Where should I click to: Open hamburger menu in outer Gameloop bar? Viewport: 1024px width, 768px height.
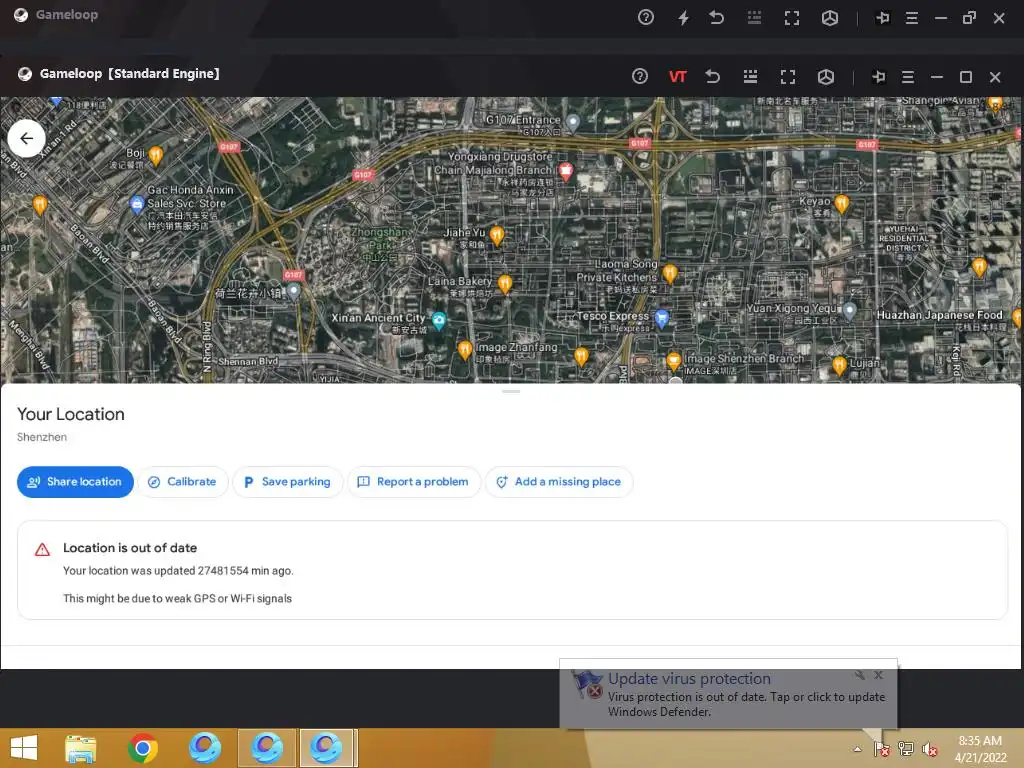coord(912,18)
